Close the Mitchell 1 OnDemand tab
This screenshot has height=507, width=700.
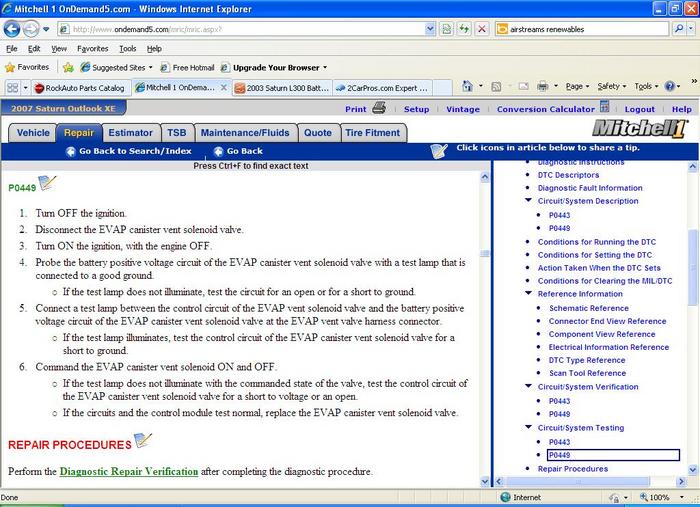224,87
